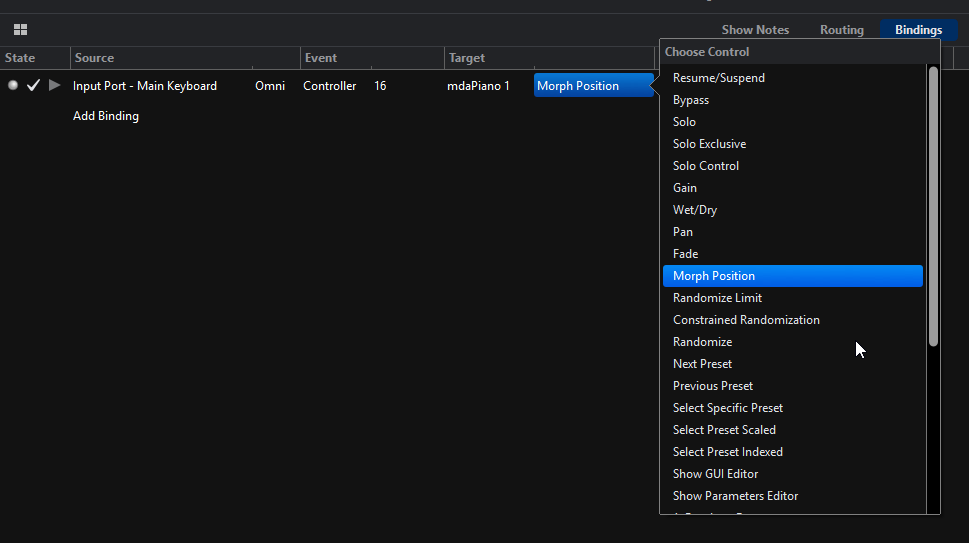Select highlighted Morph Position list item
Screen dimensions: 969x543
(793, 276)
